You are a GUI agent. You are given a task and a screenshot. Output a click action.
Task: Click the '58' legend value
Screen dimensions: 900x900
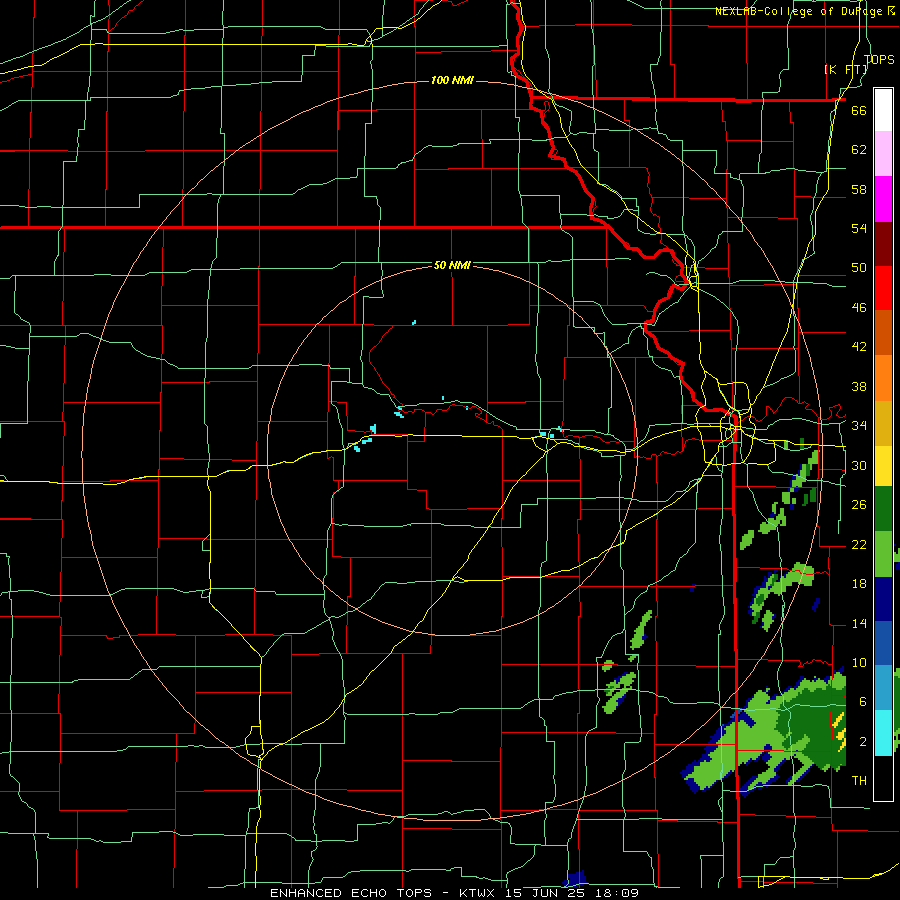[859, 189]
